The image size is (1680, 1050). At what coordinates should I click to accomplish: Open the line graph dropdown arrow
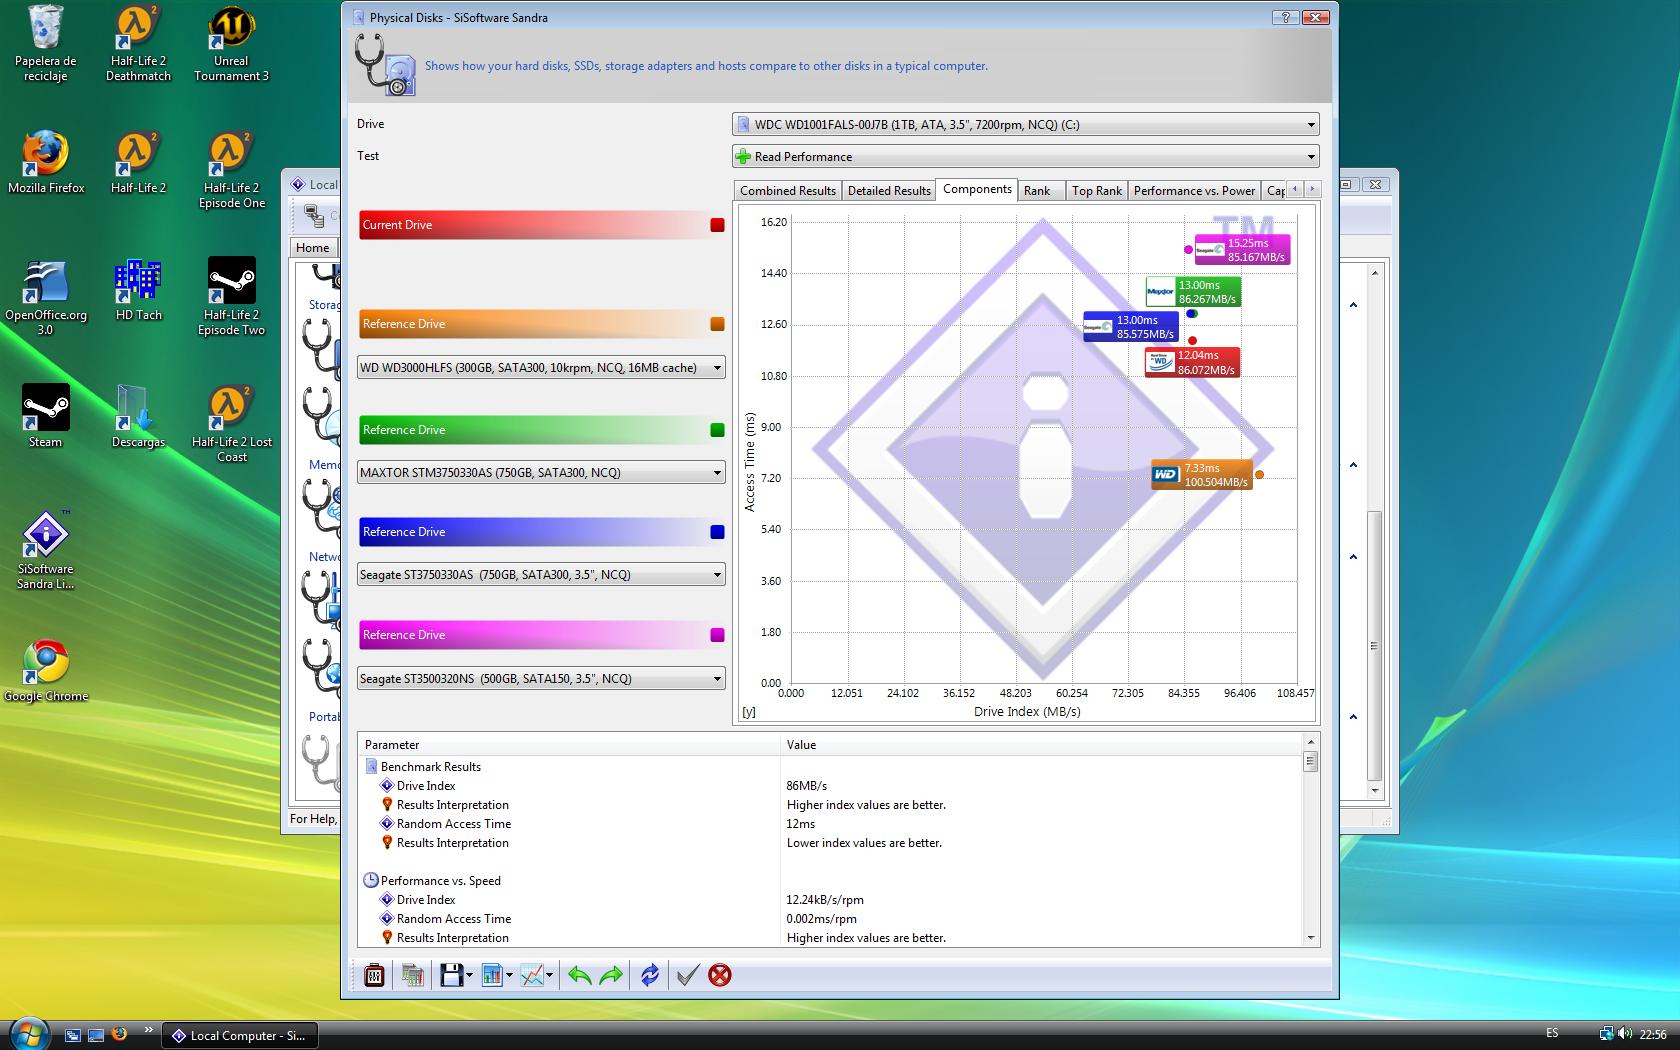(x=549, y=975)
